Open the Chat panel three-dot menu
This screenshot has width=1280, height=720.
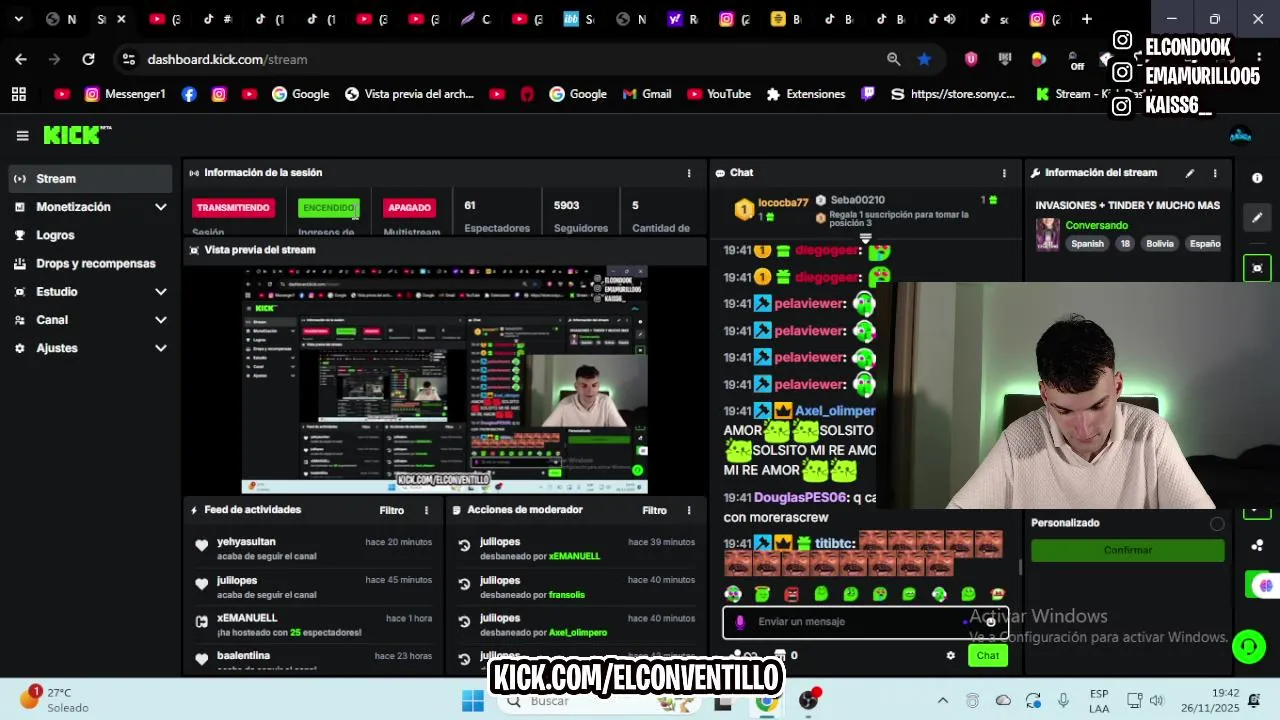(1004, 173)
